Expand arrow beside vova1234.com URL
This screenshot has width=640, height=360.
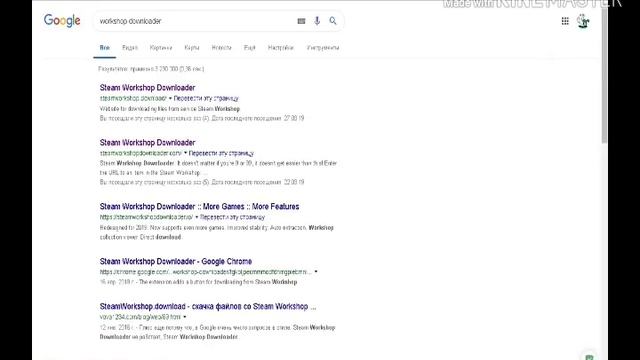tap(184, 317)
